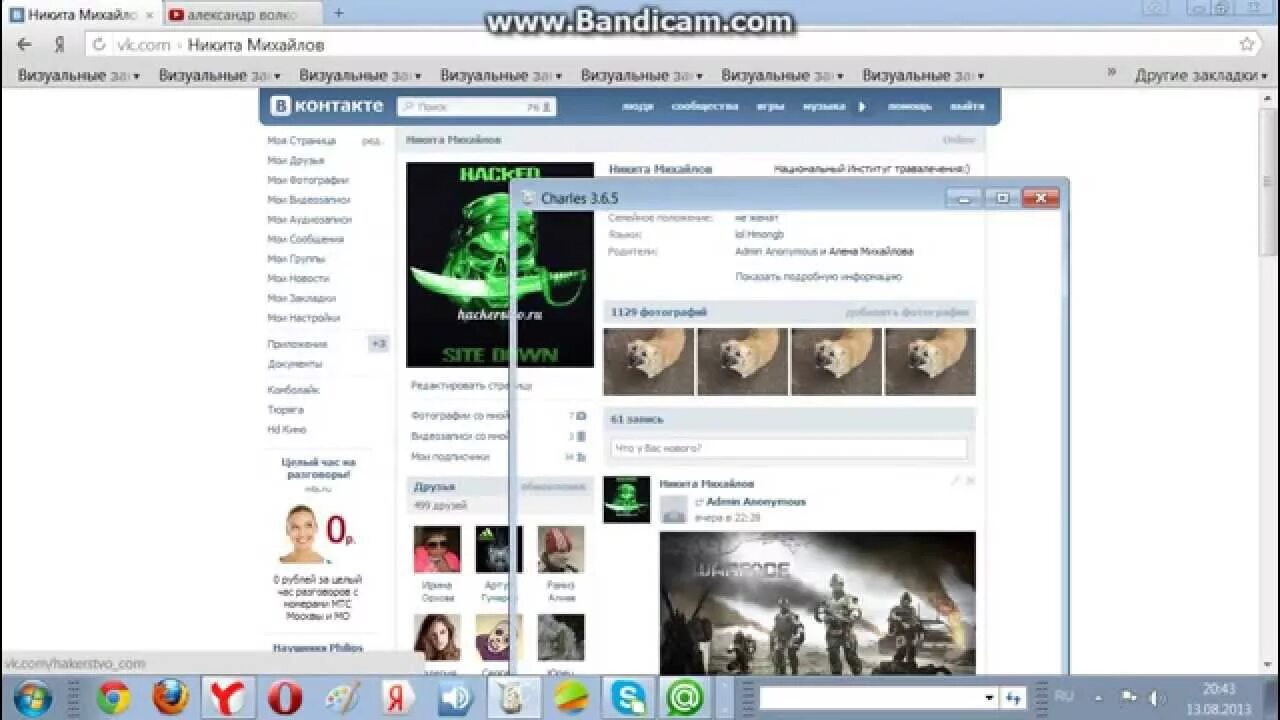The width and height of the screenshot is (1280, 720).
Task: Reload the page with the refresh icon
Action: click(x=99, y=45)
